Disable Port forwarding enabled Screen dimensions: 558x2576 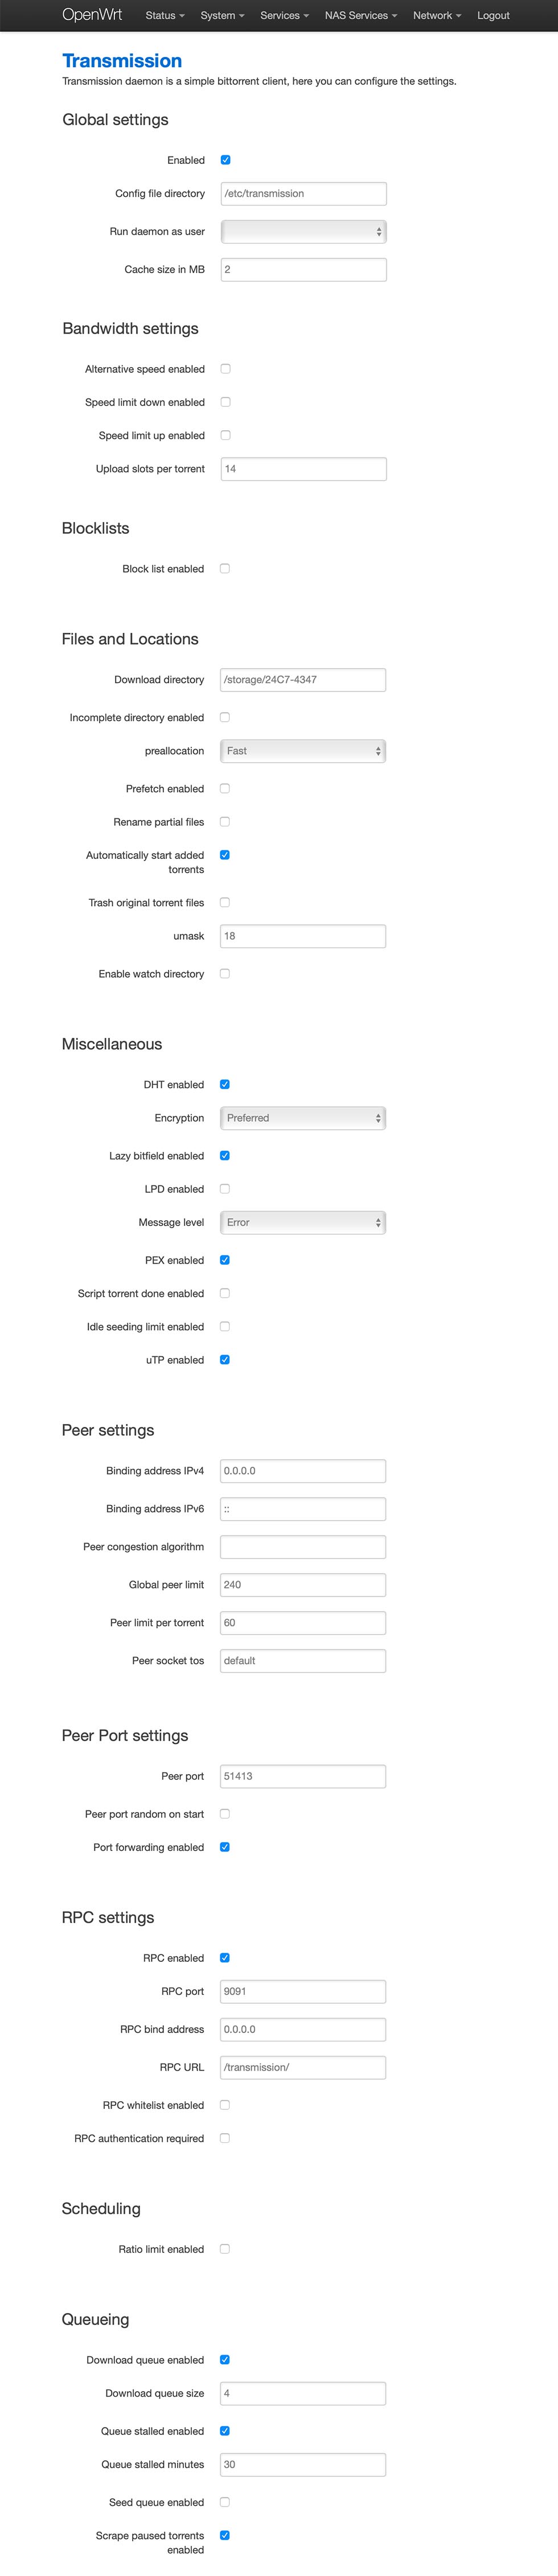pos(225,1847)
